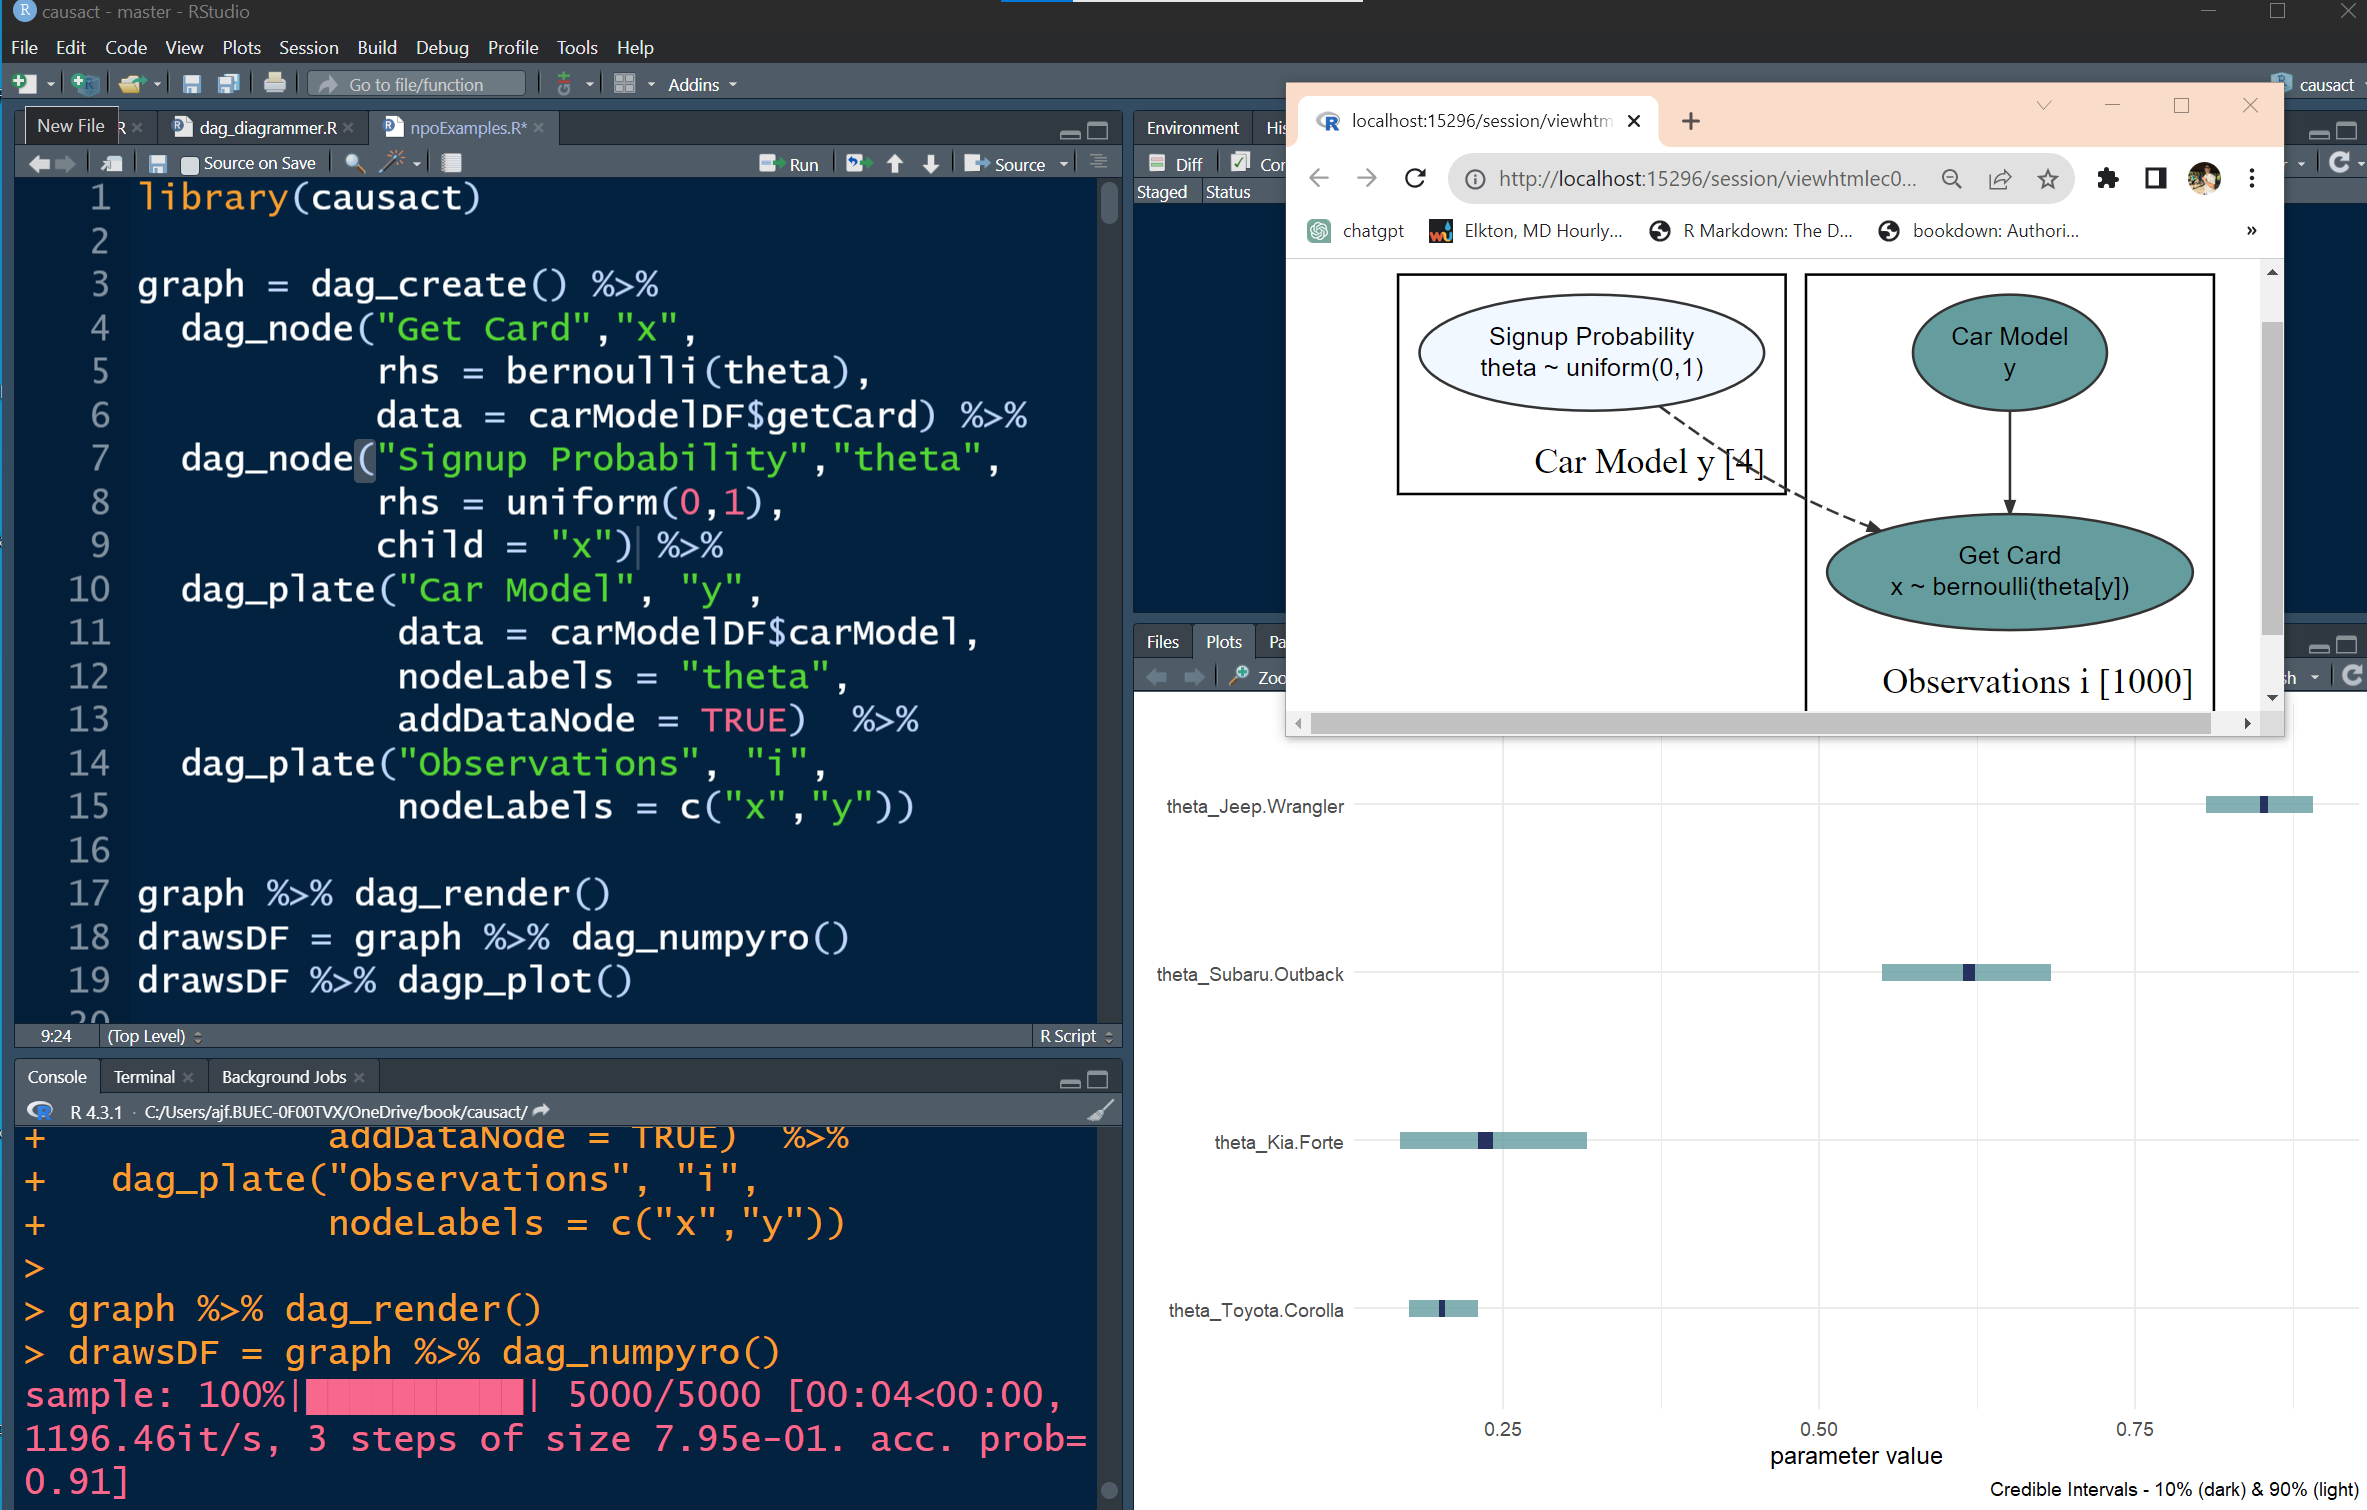Screen dimensions: 2367x1510
Task: Open the Addins dropdown
Action: [702, 85]
